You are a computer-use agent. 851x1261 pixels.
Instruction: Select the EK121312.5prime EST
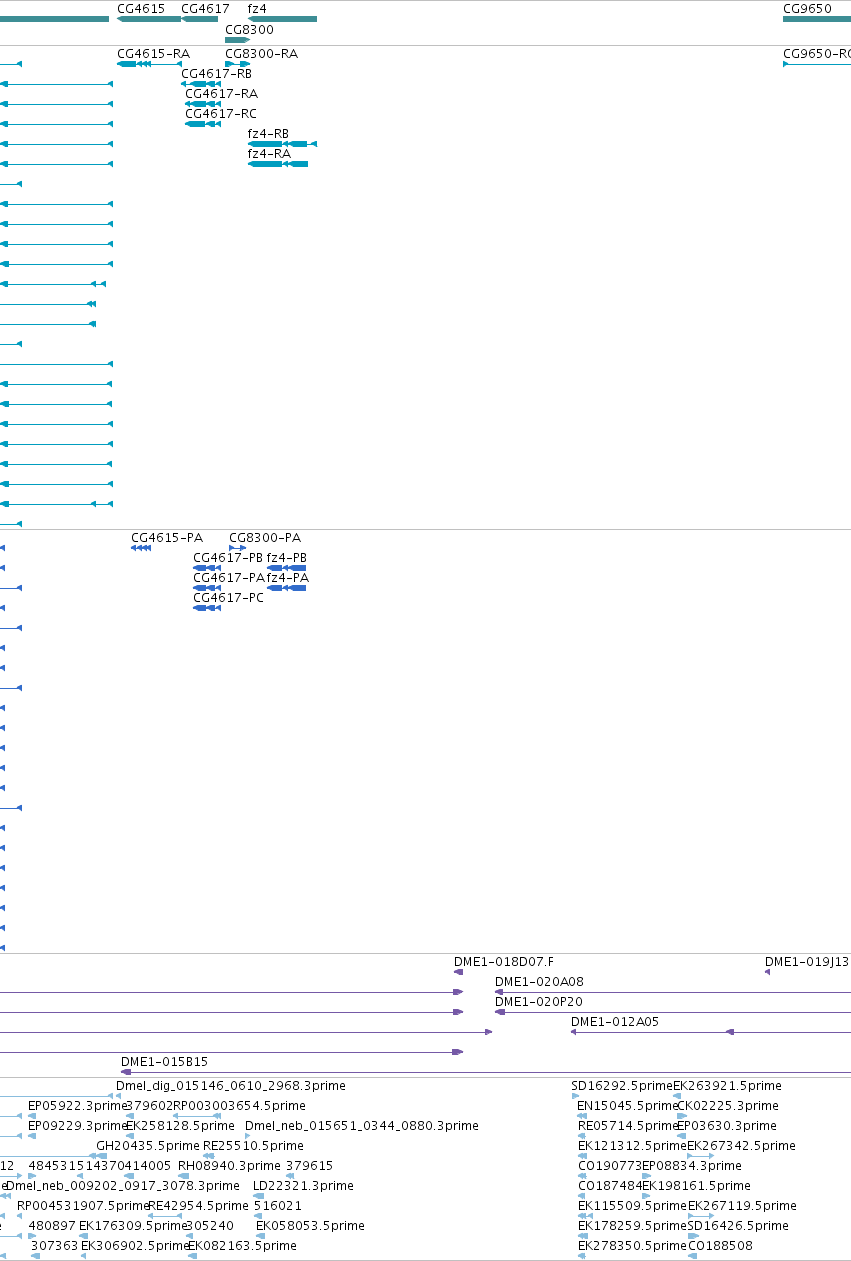[582, 1156]
